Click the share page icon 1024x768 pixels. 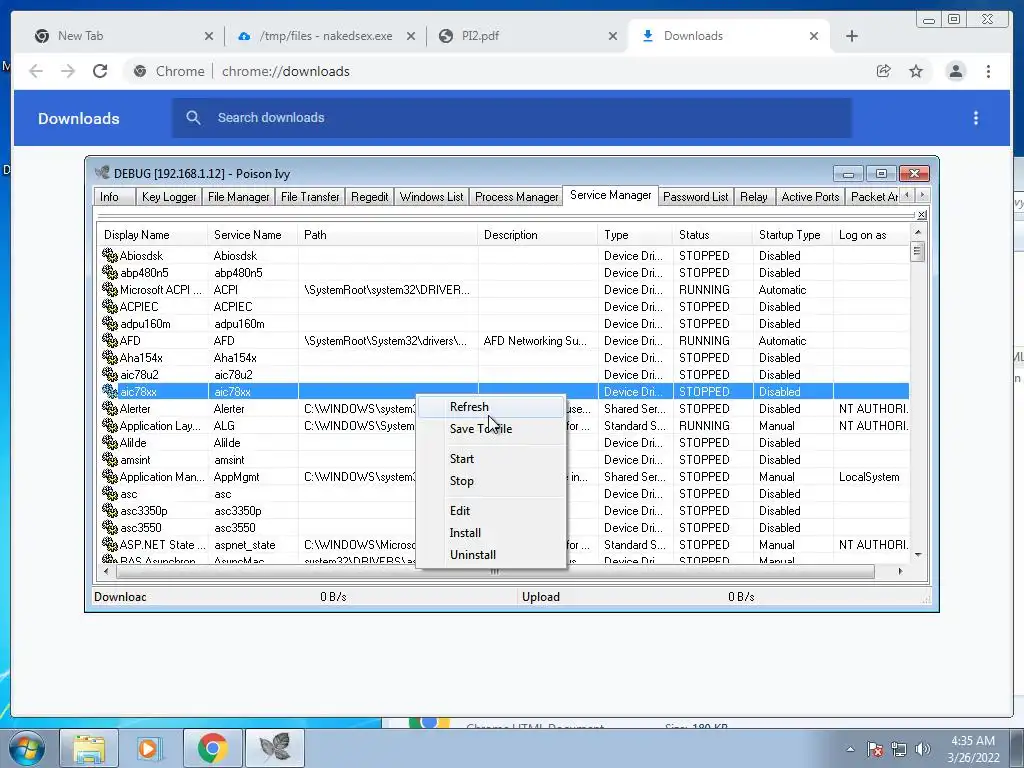pos(883,71)
